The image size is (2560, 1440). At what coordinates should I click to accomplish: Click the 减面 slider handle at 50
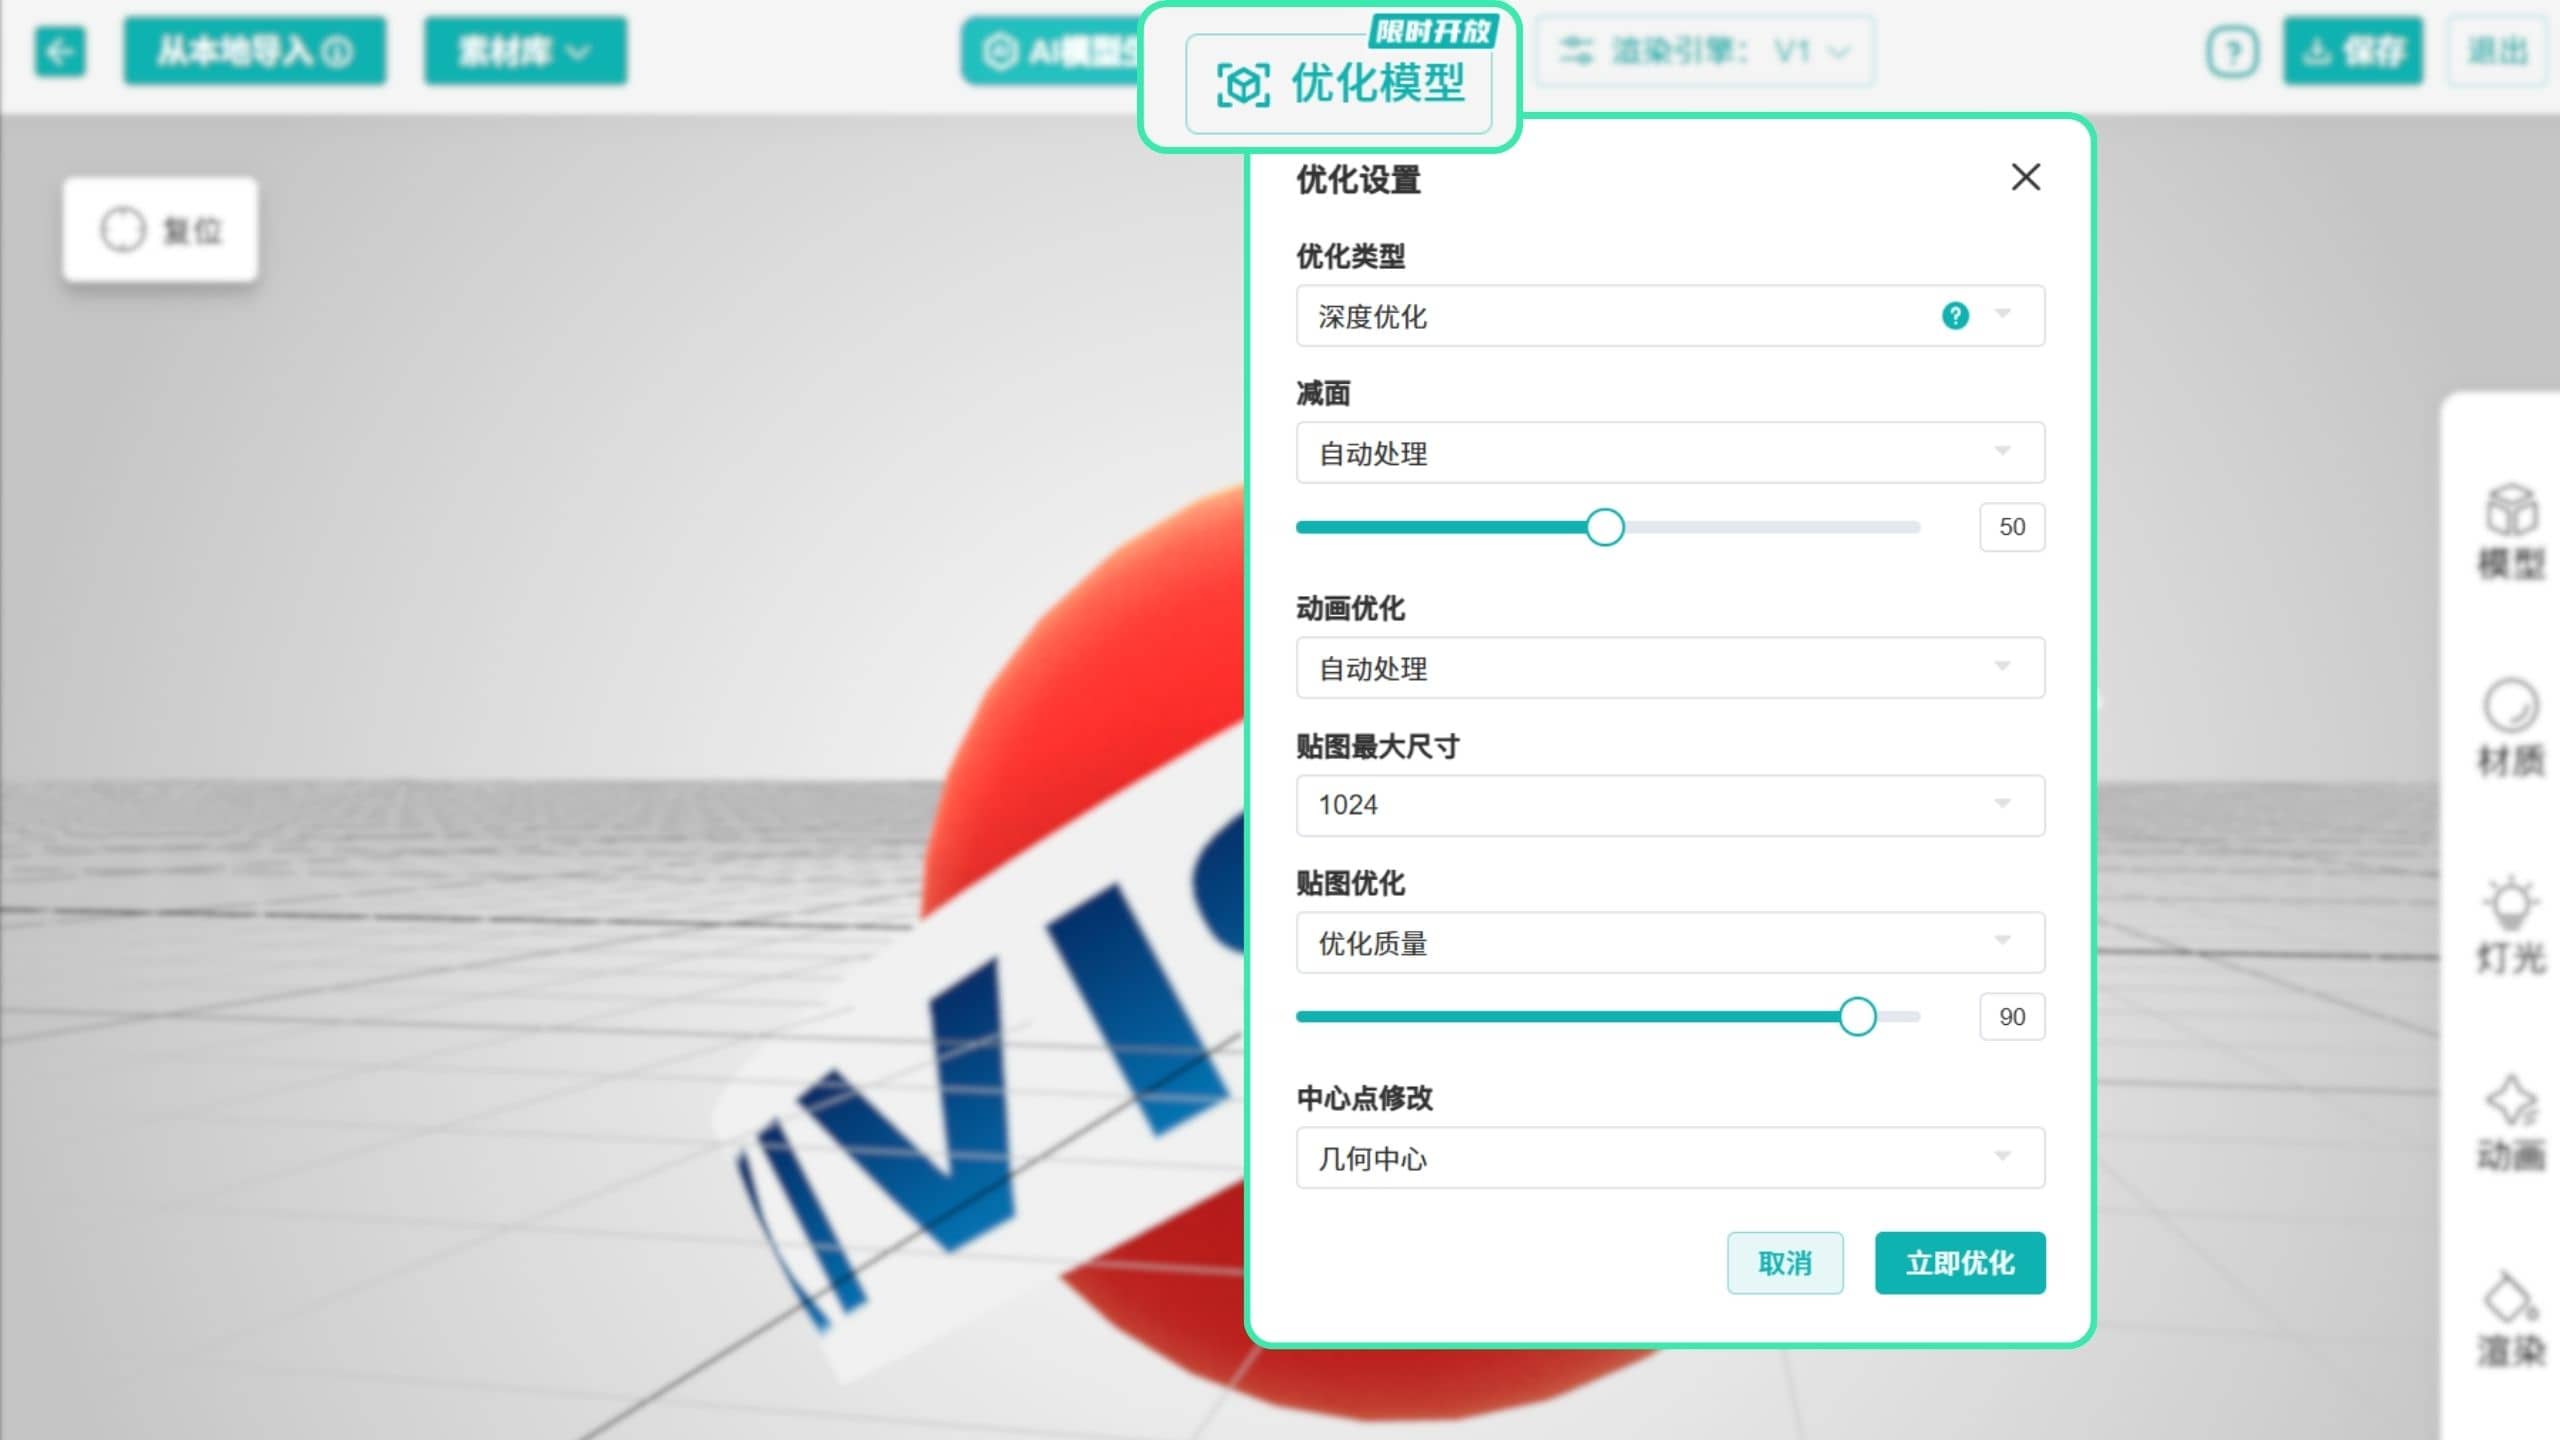click(x=1605, y=527)
